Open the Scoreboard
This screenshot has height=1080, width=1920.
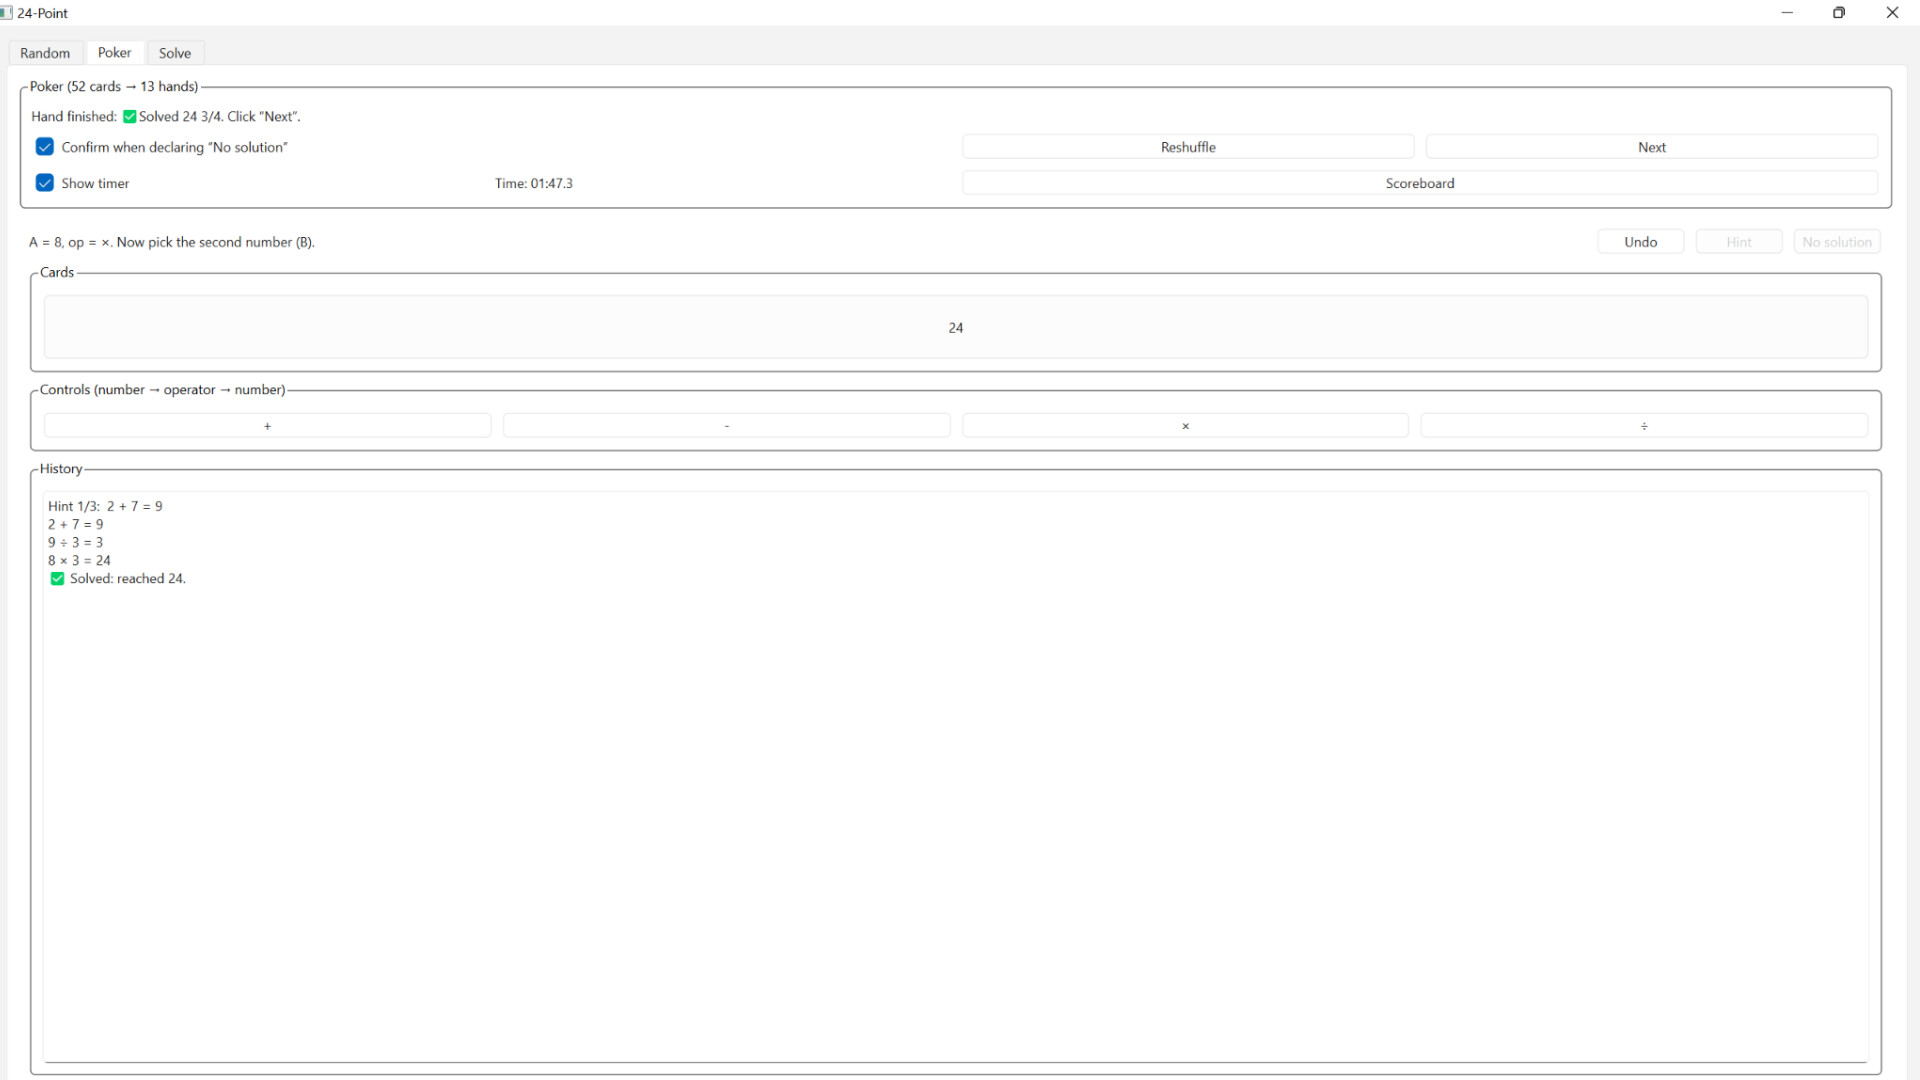[x=1419, y=183]
